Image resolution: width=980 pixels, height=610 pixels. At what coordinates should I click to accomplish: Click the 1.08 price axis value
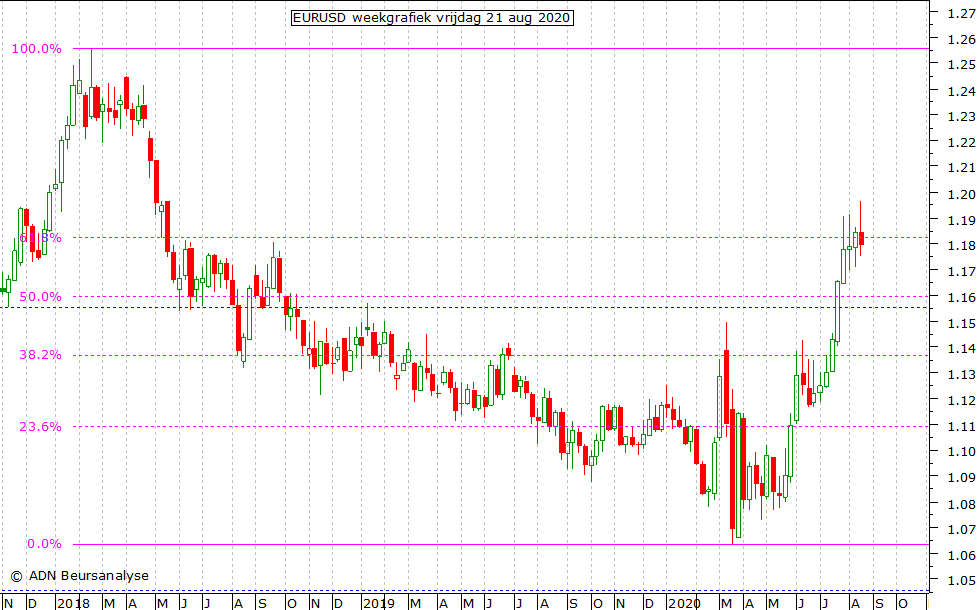click(x=961, y=504)
